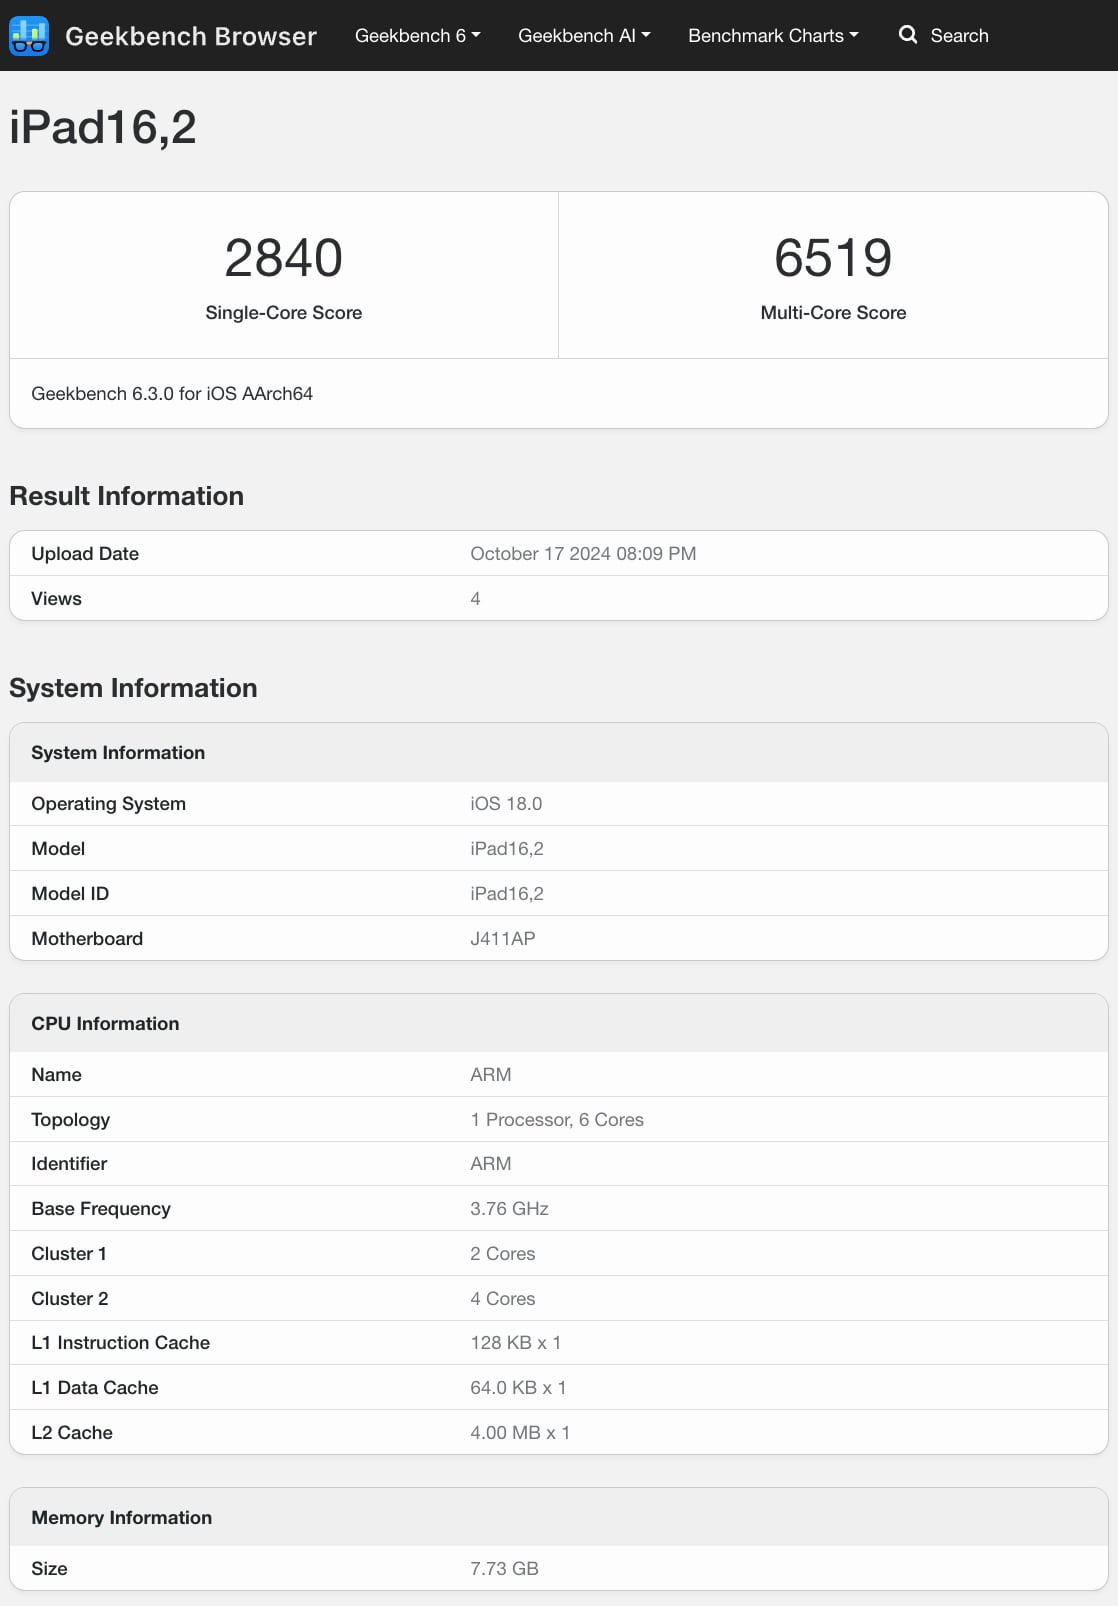Click the 1 Processor, 6 Cores topology value
This screenshot has height=1606, width=1118.
[557, 1120]
